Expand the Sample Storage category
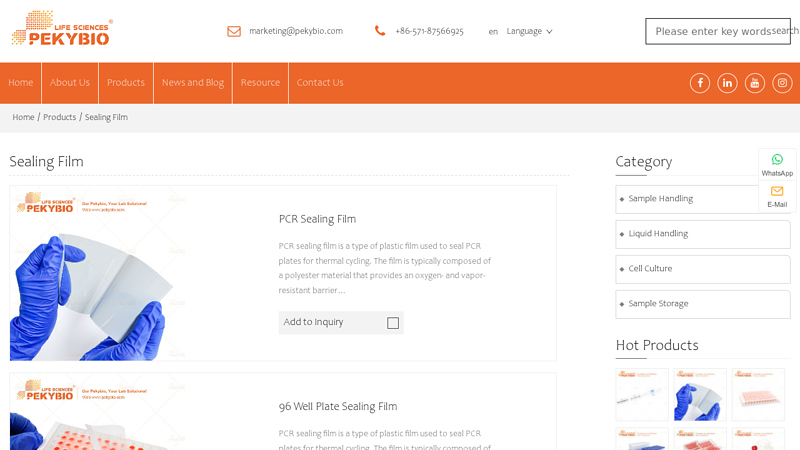 pos(703,304)
